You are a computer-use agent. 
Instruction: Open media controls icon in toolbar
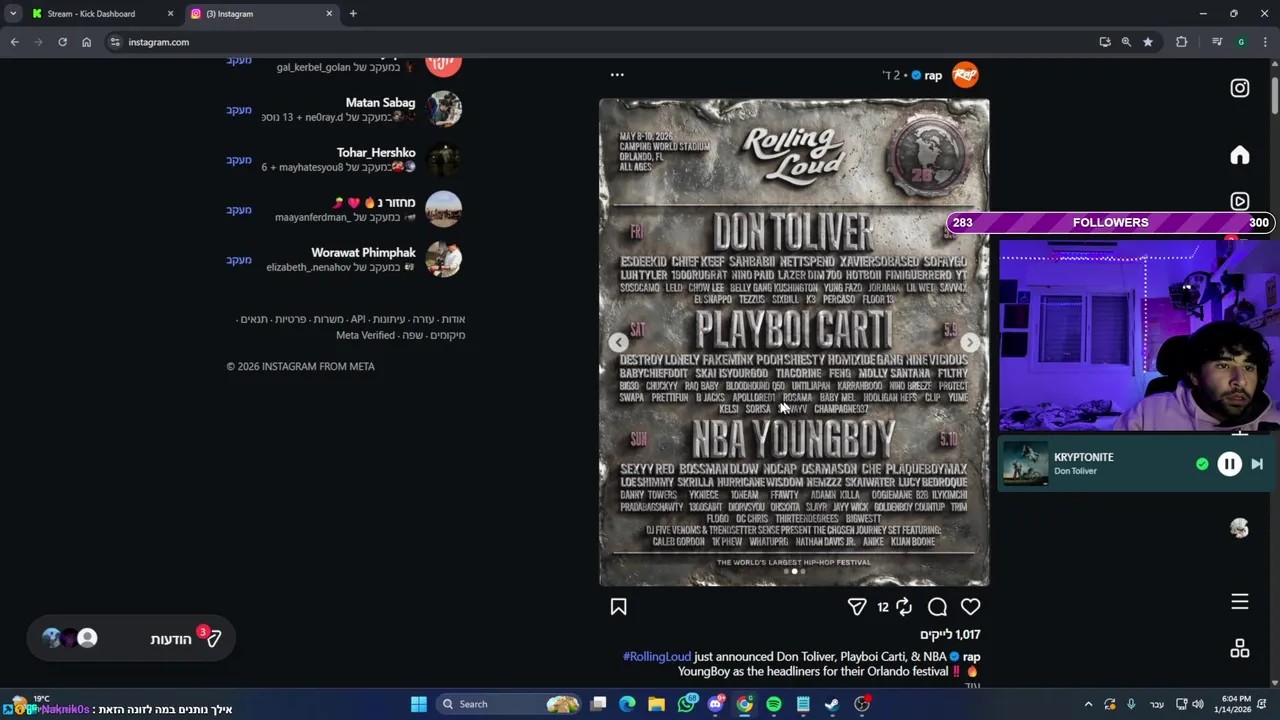point(1216,42)
